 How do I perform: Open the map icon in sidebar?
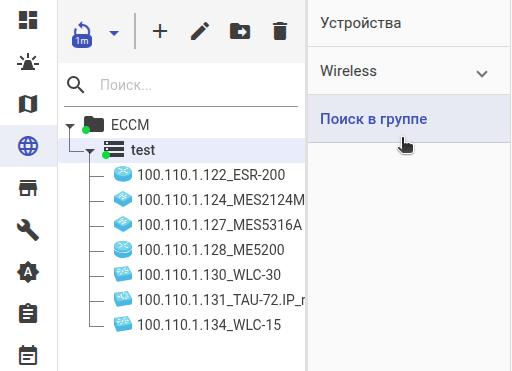pyautogui.click(x=28, y=104)
